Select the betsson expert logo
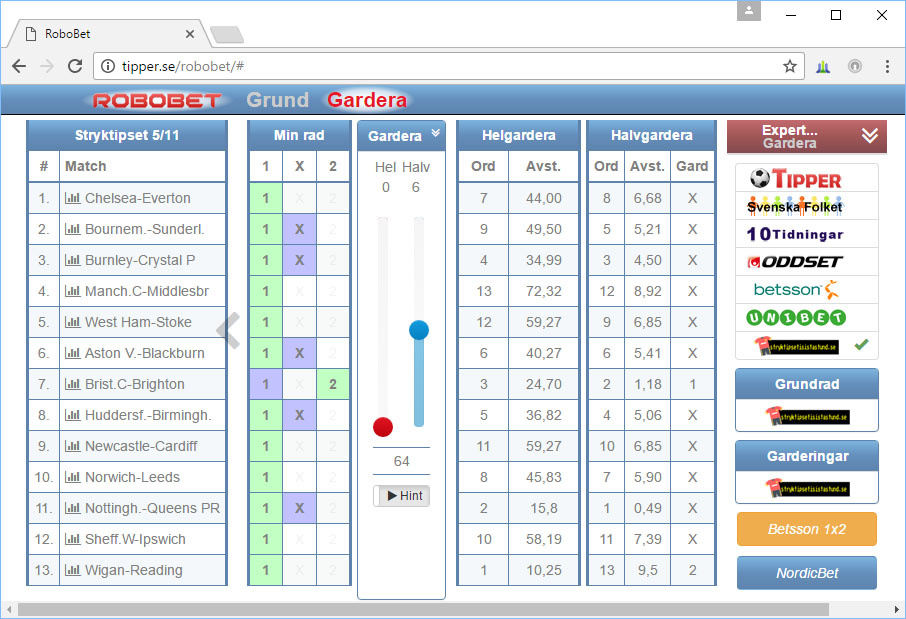 click(x=796, y=289)
